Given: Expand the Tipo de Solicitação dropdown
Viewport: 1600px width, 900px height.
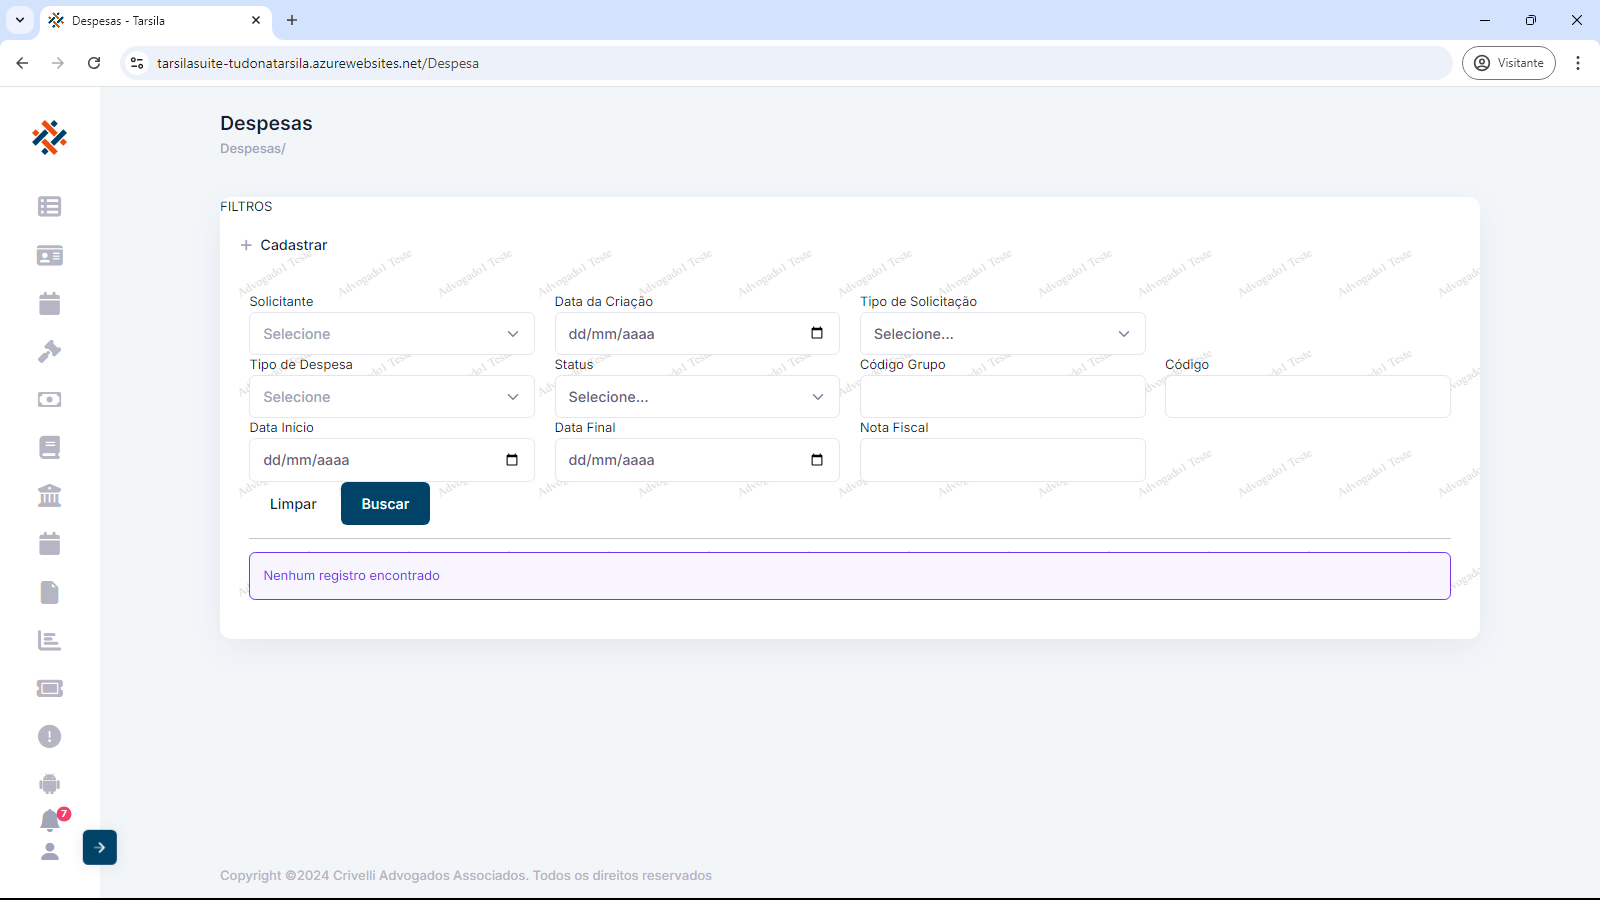Looking at the screenshot, I should point(1002,334).
